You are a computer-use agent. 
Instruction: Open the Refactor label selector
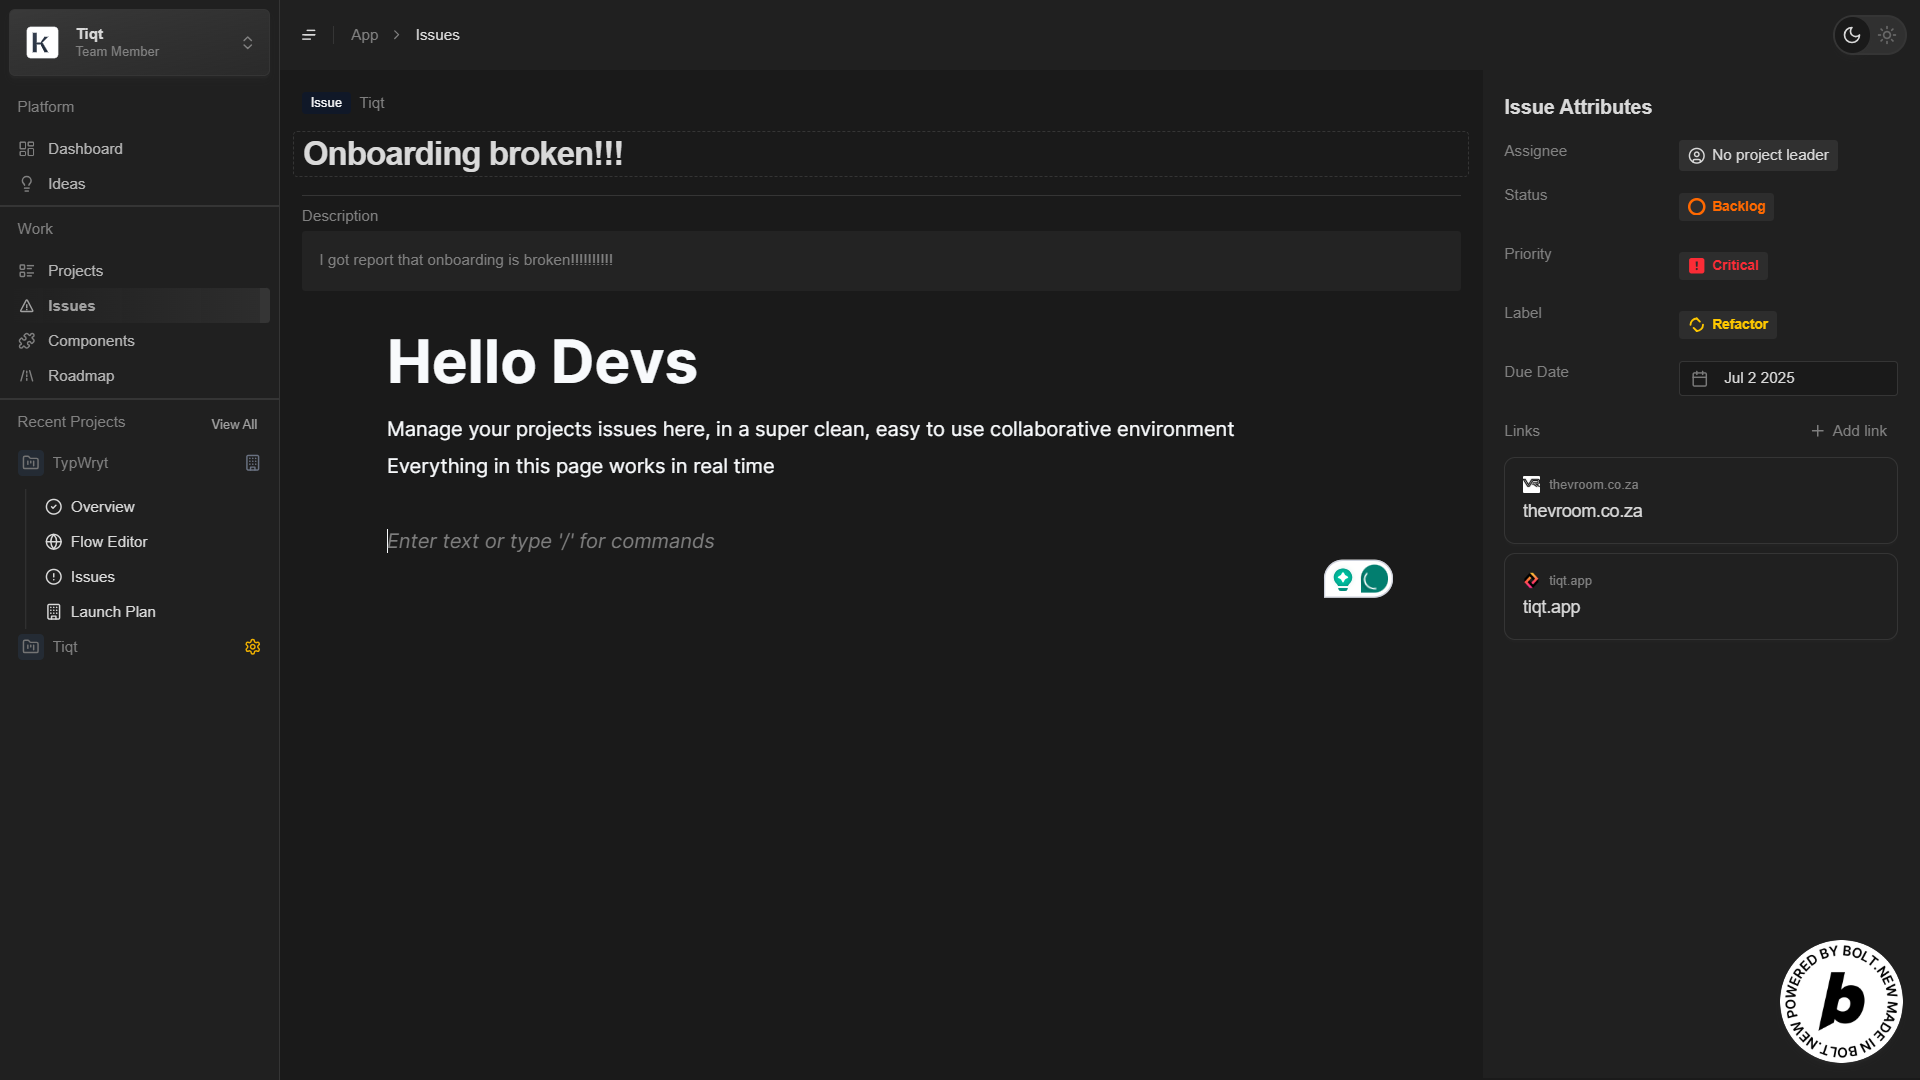(x=1727, y=325)
